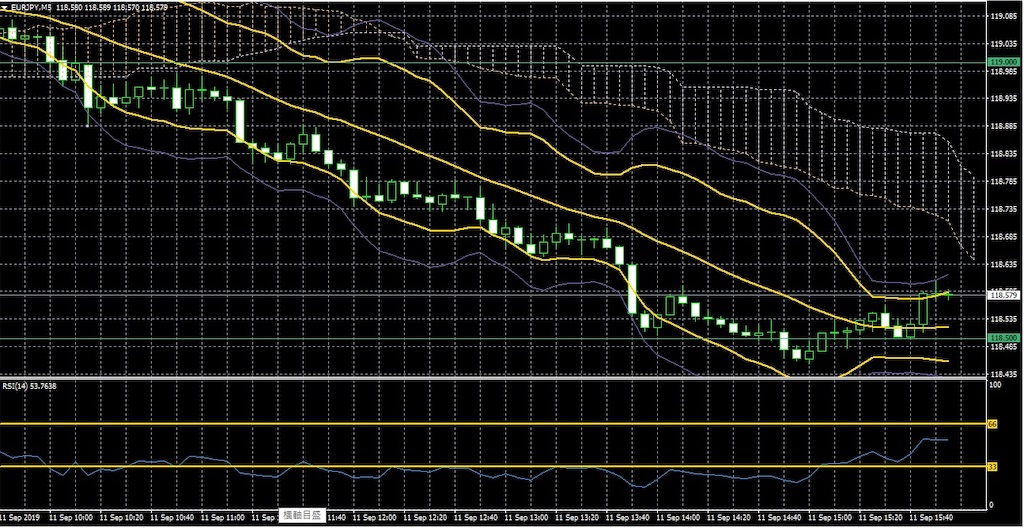The width and height of the screenshot is (1024, 528).
Task: Click the 118.835 price scale value
Action: [x=1004, y=154]
